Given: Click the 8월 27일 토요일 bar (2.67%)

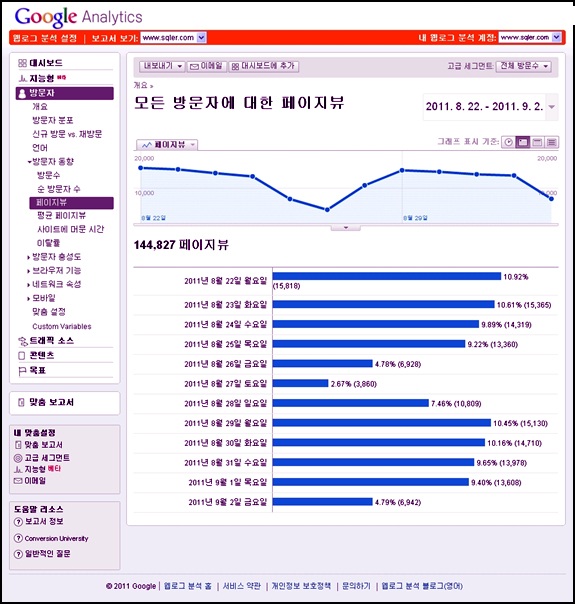Looking at the screenshot, I should pyautogui.click(x=300, y=383).
